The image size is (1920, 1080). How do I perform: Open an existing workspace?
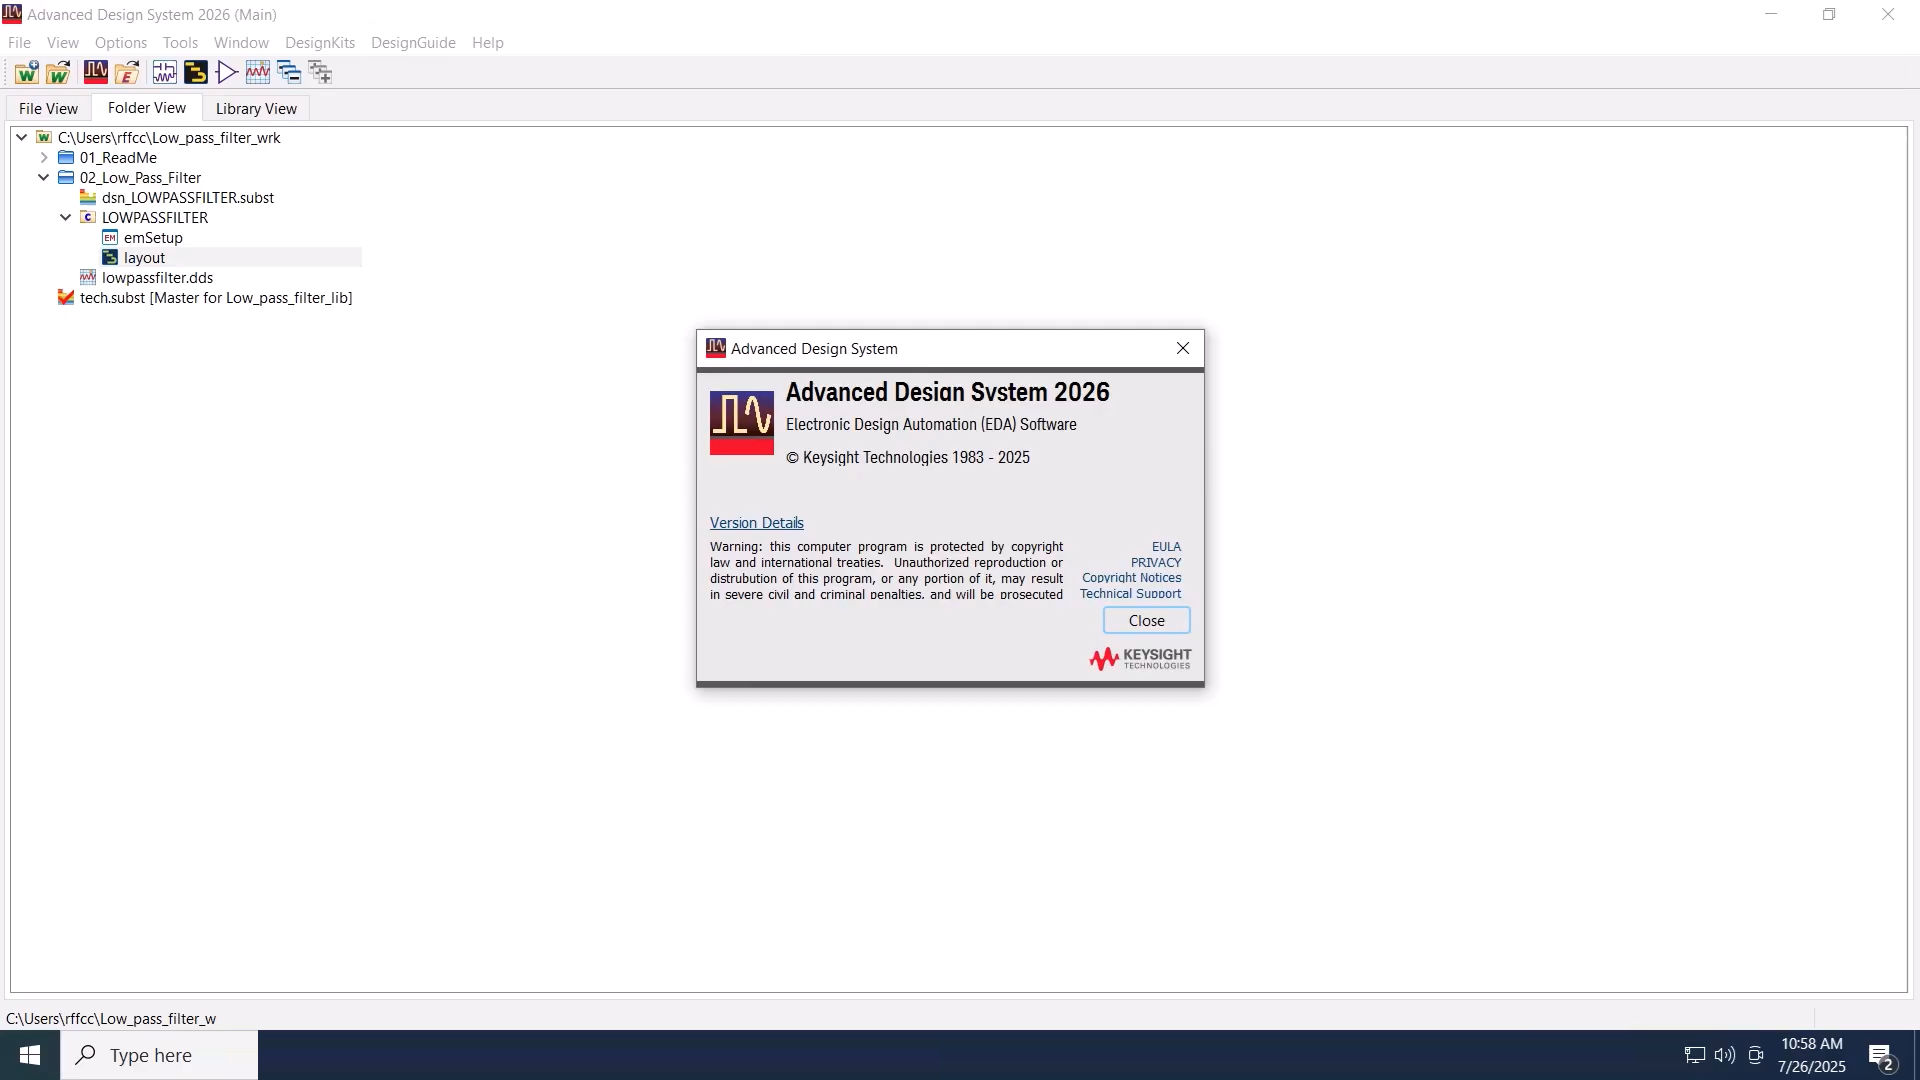[x=58, y=72]
